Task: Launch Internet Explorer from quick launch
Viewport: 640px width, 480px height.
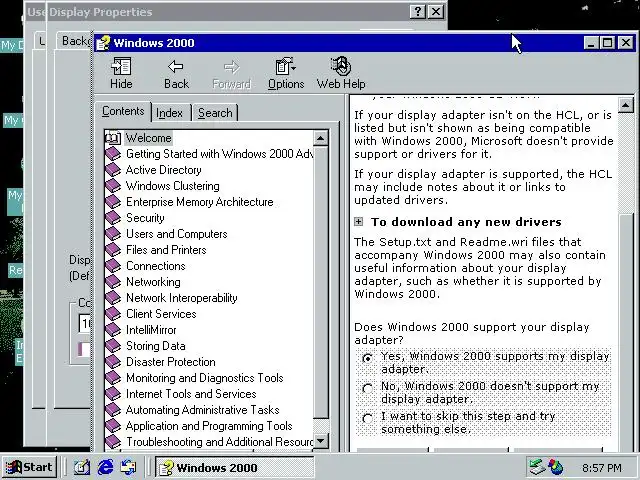Action: (x=105, y=467)
